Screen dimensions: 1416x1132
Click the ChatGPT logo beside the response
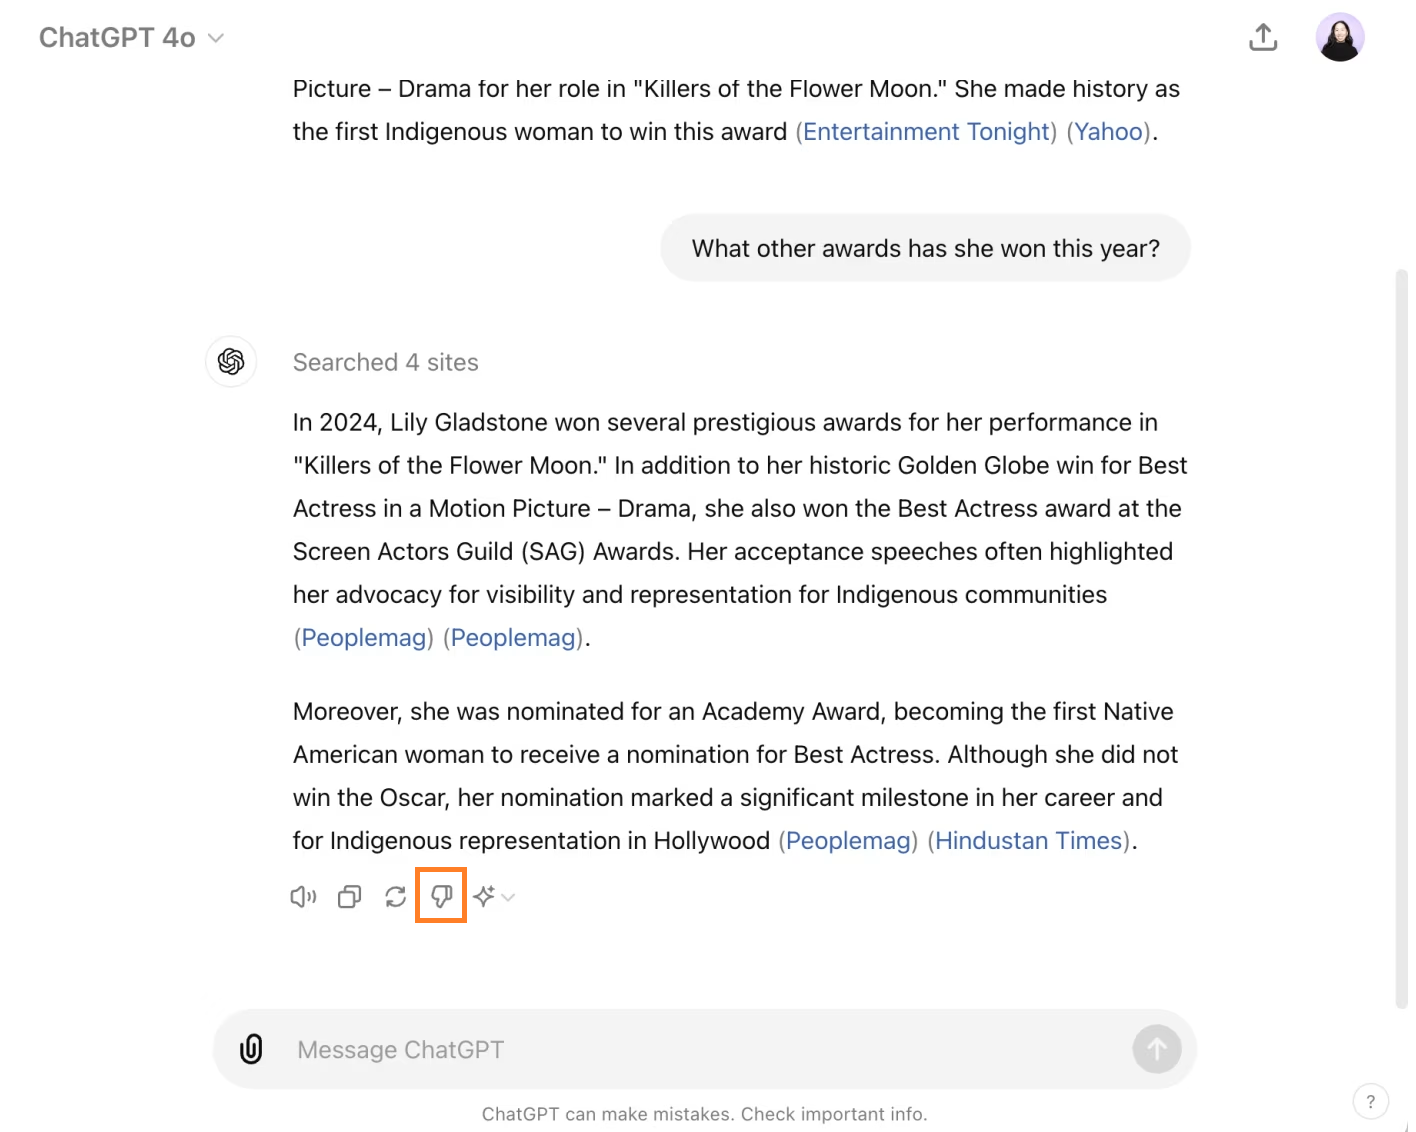click(x=231, y=362)
